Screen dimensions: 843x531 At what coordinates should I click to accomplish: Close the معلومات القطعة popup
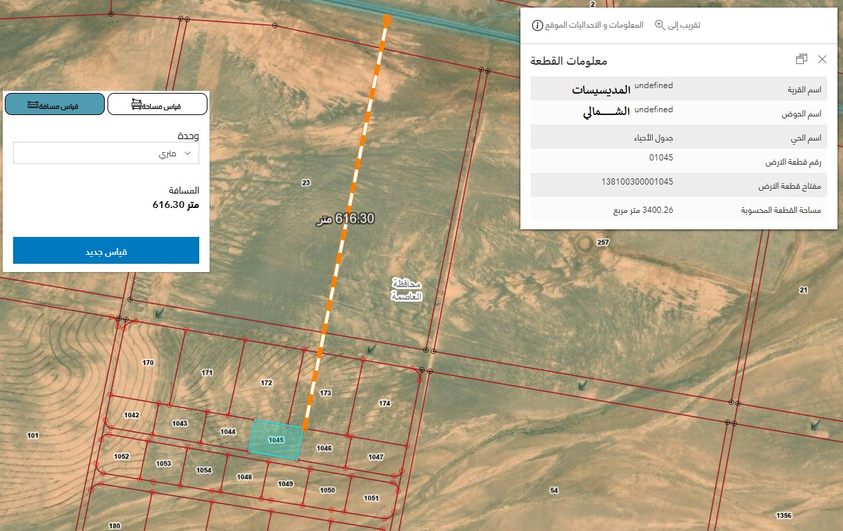tap(822, 59)
